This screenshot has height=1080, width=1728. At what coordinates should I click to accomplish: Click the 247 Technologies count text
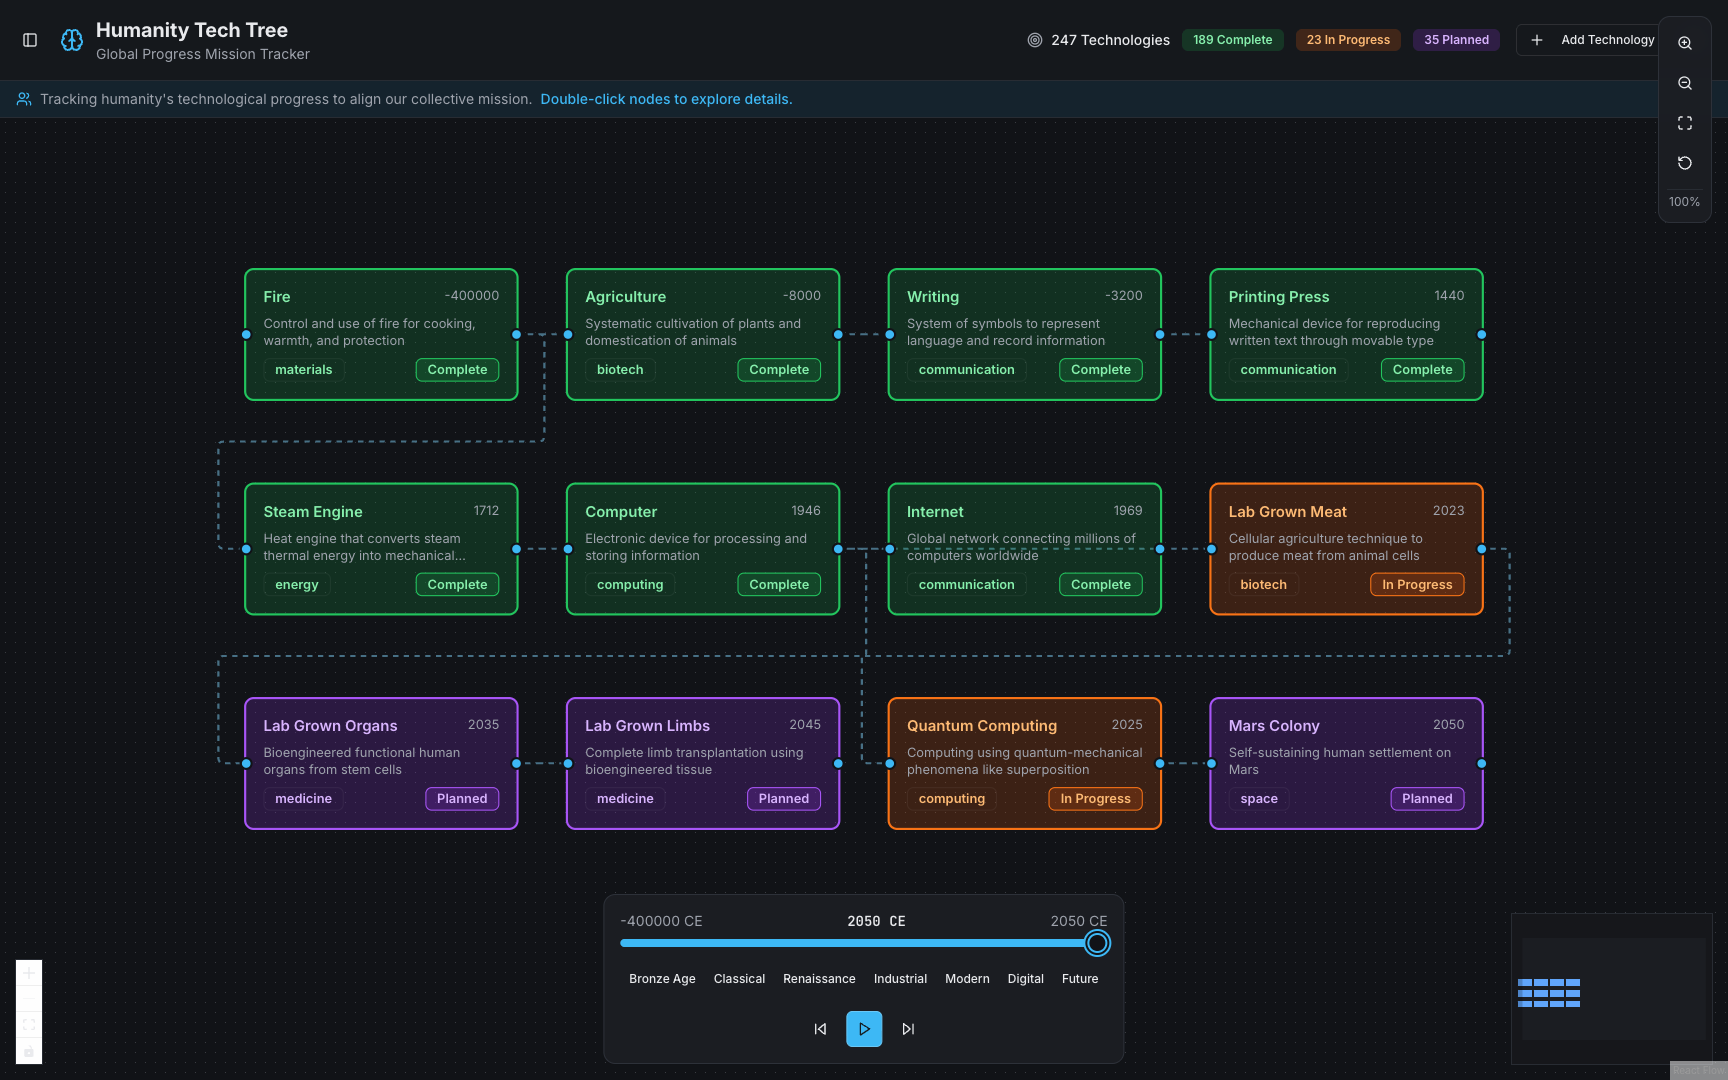click(x=1110, y=40)
